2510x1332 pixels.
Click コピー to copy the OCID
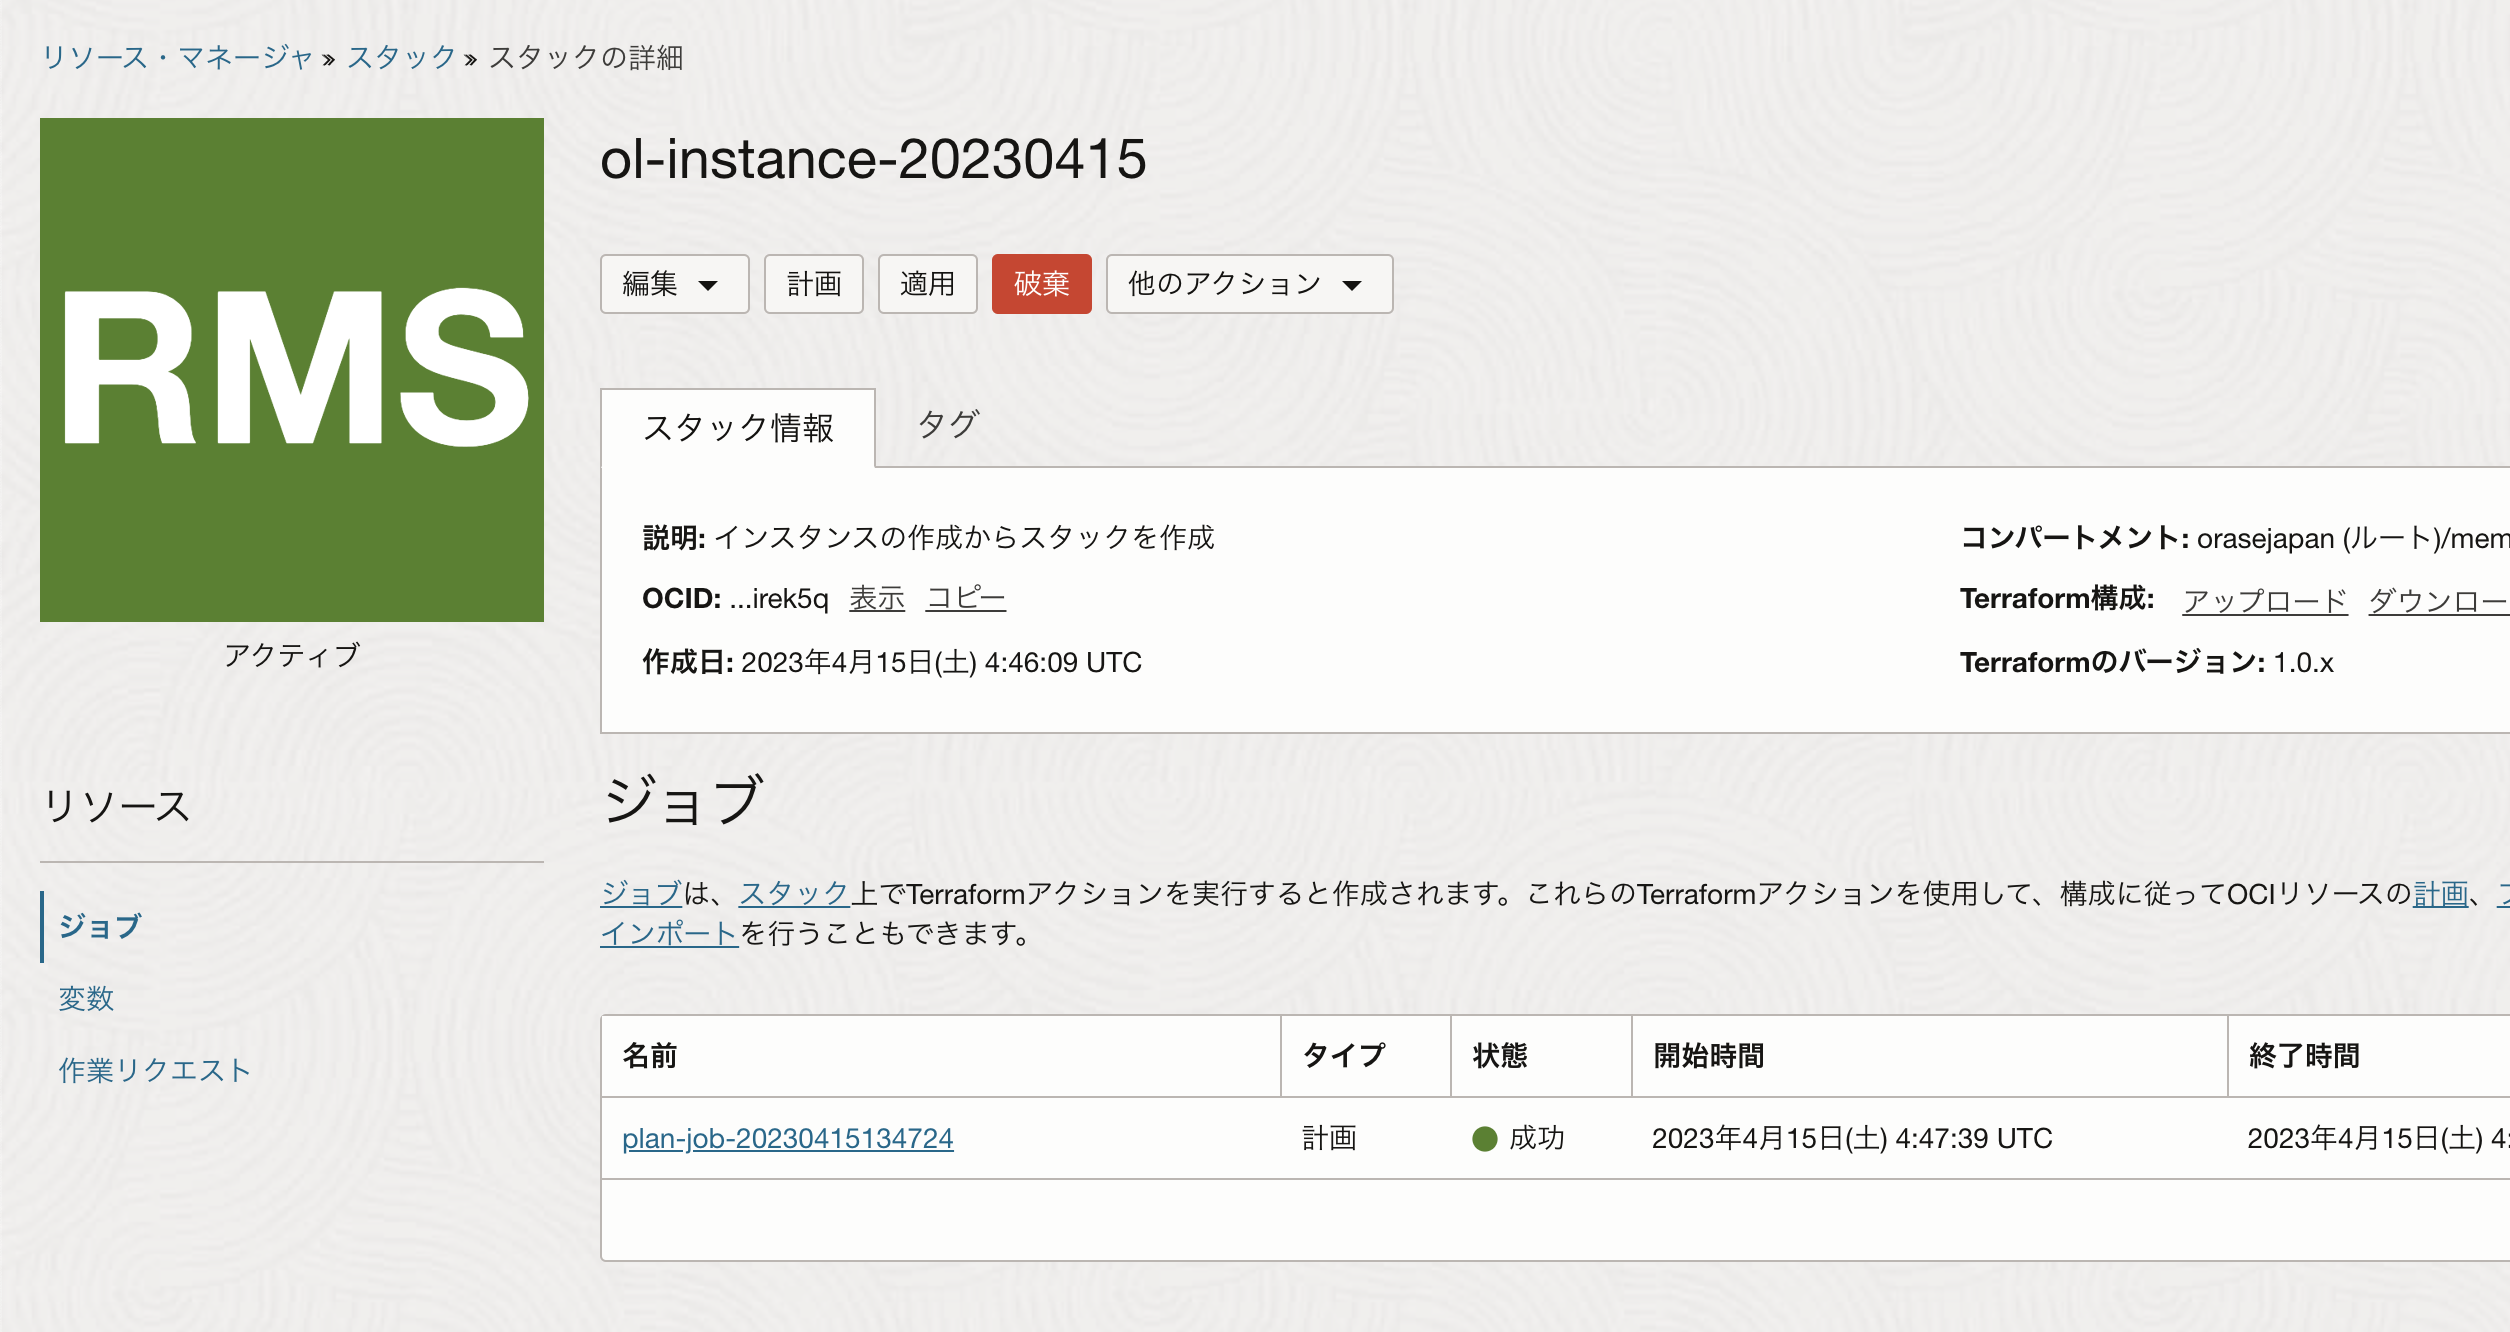(x=966, y=598)
